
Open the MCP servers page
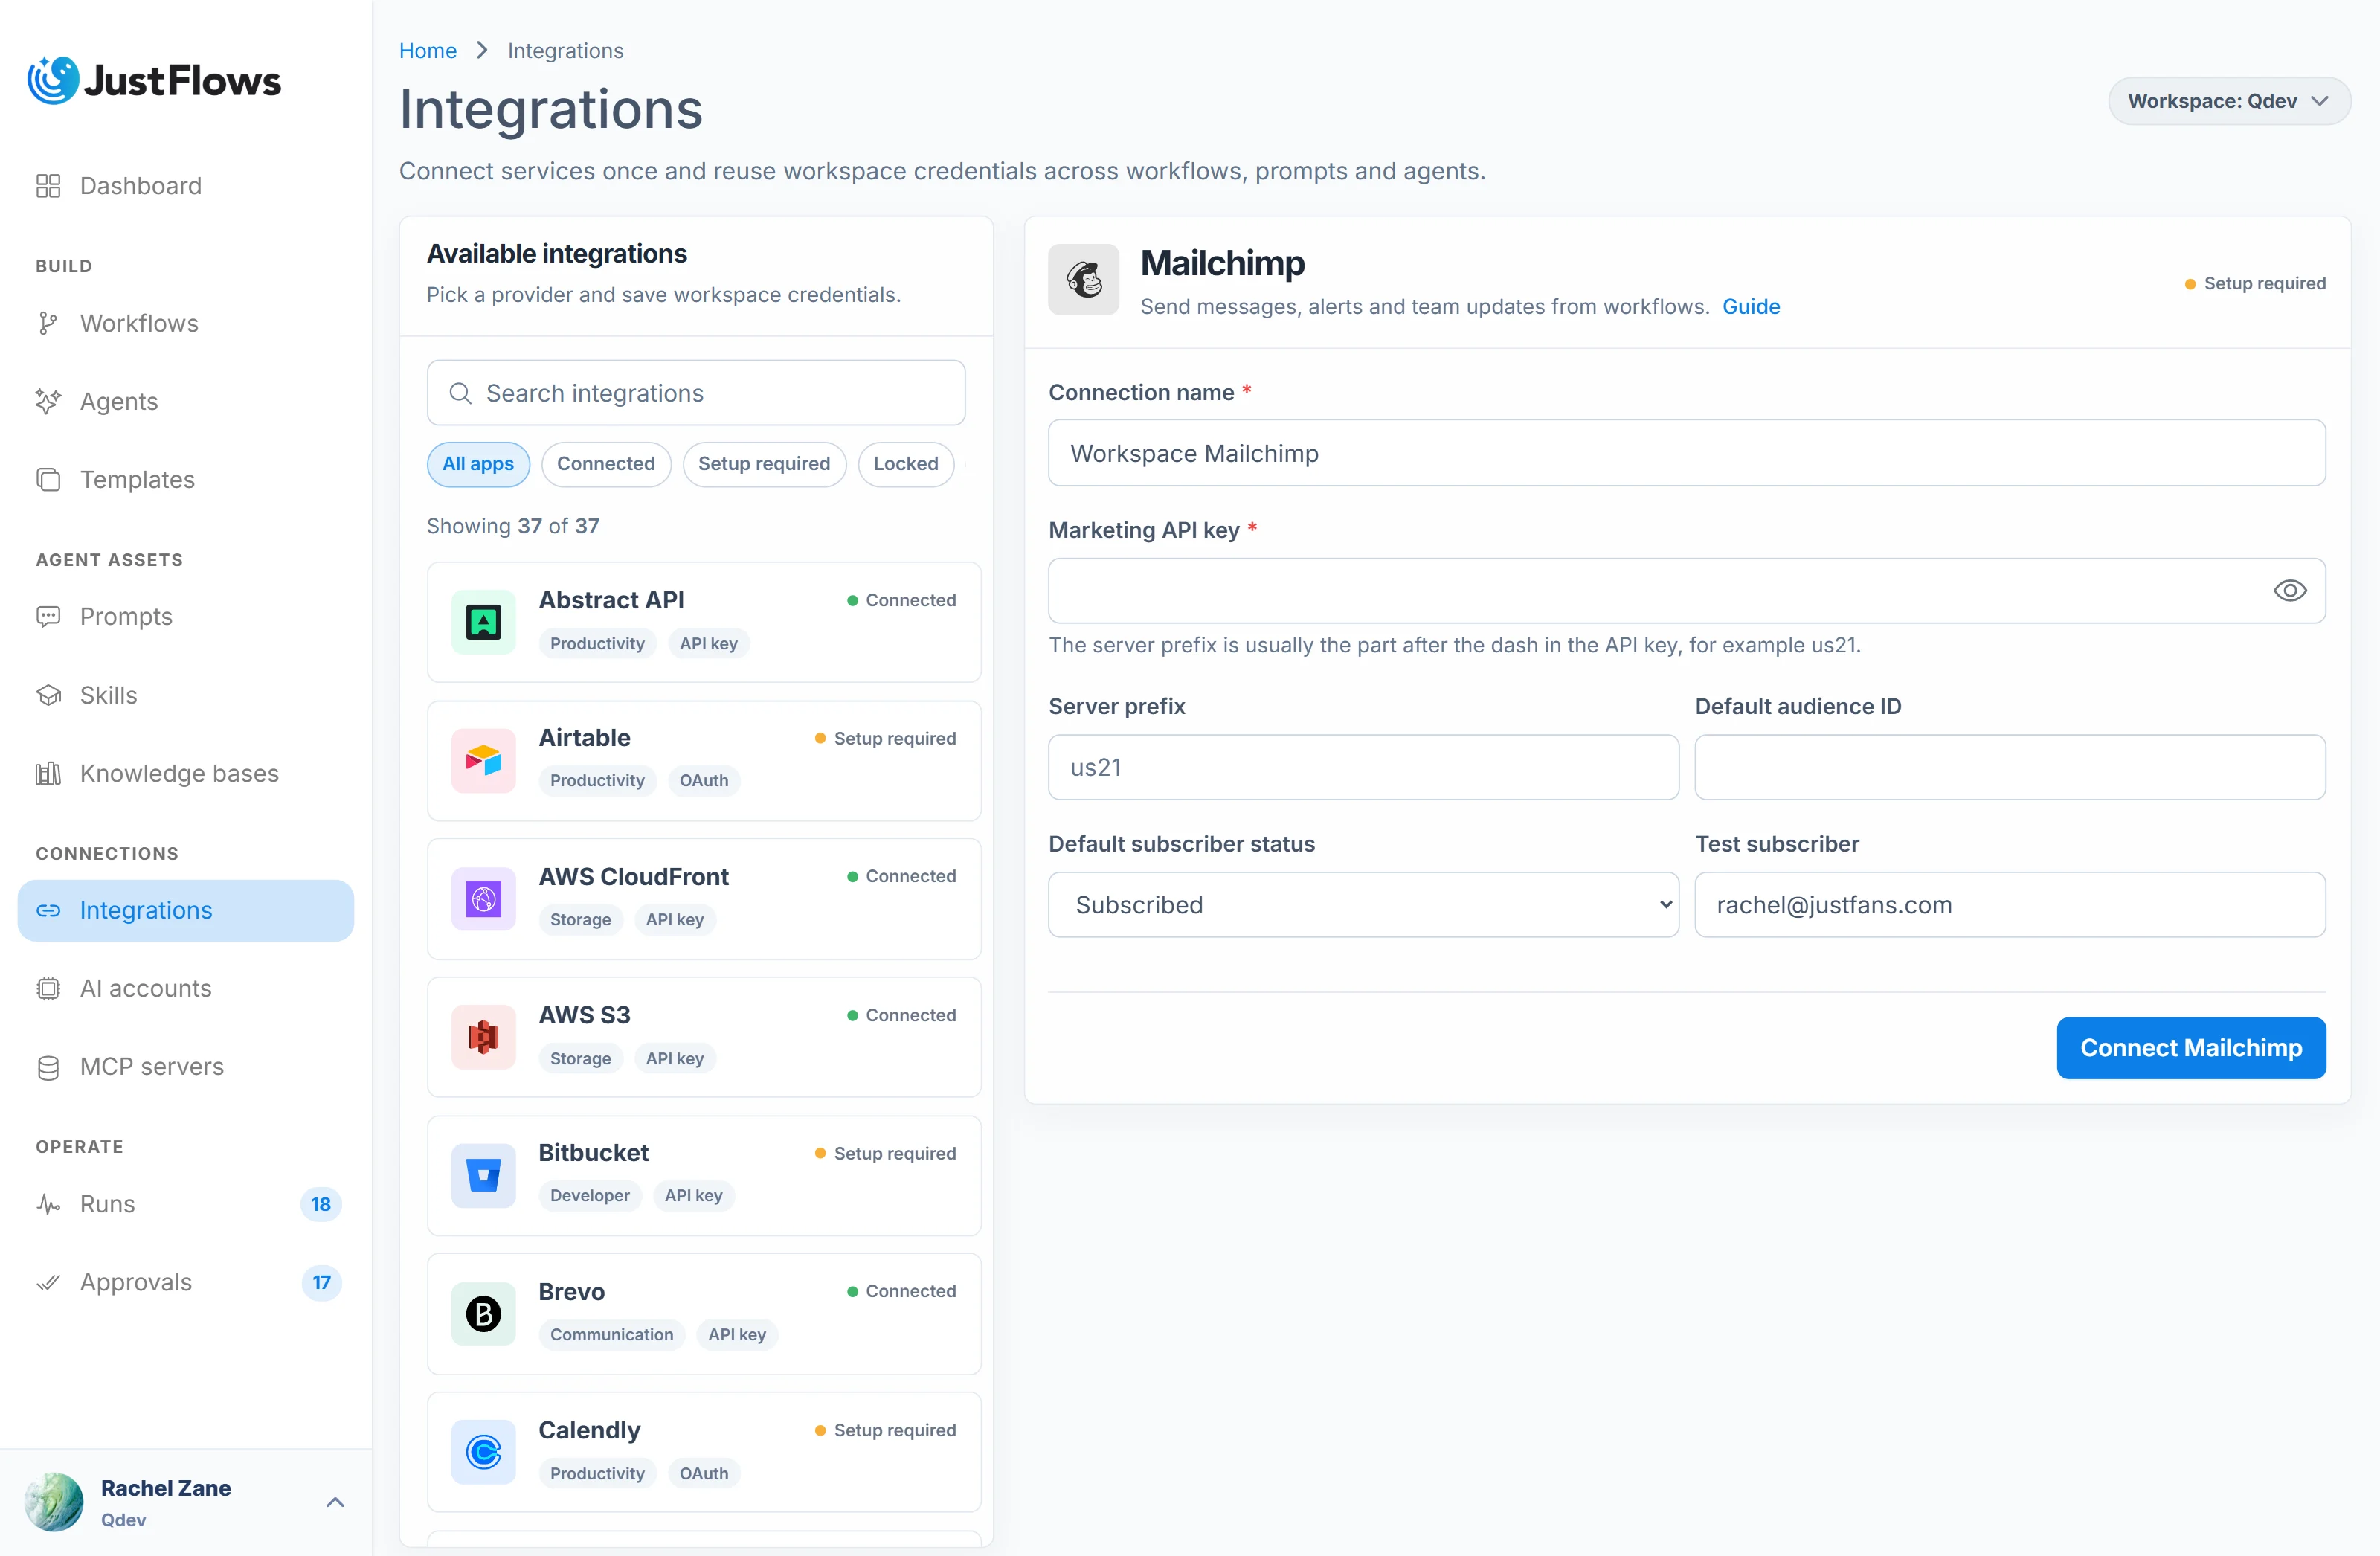(186, 1067)
